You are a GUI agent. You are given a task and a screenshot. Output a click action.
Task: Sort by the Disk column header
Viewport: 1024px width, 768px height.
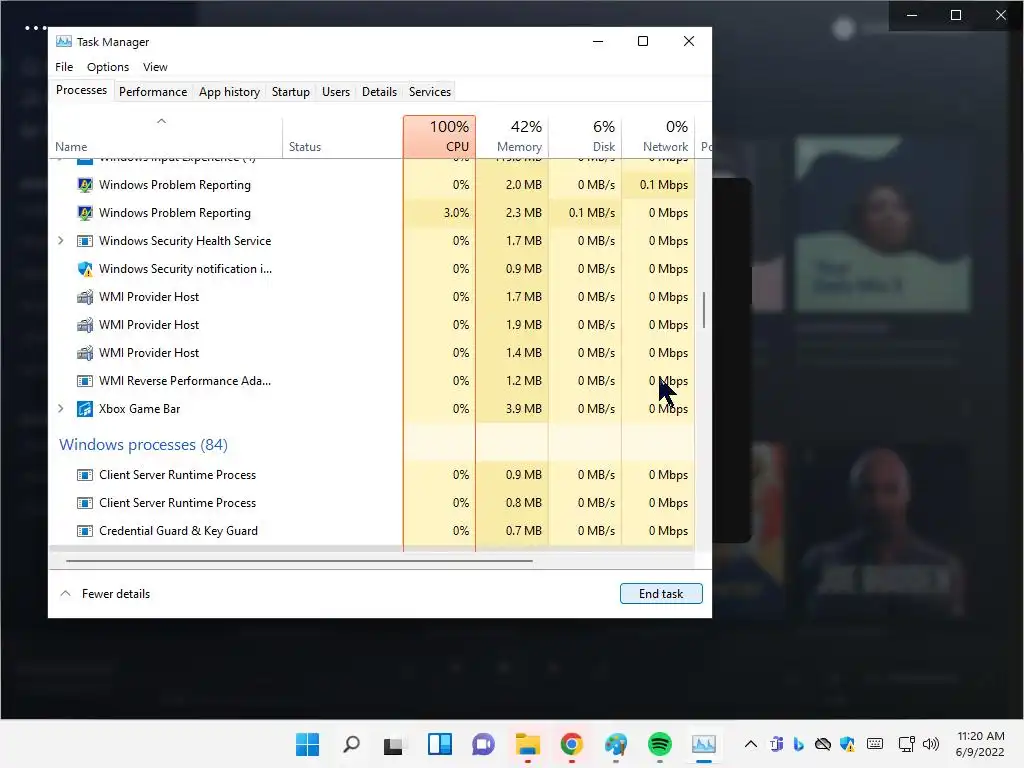click(x=585, y=136)
